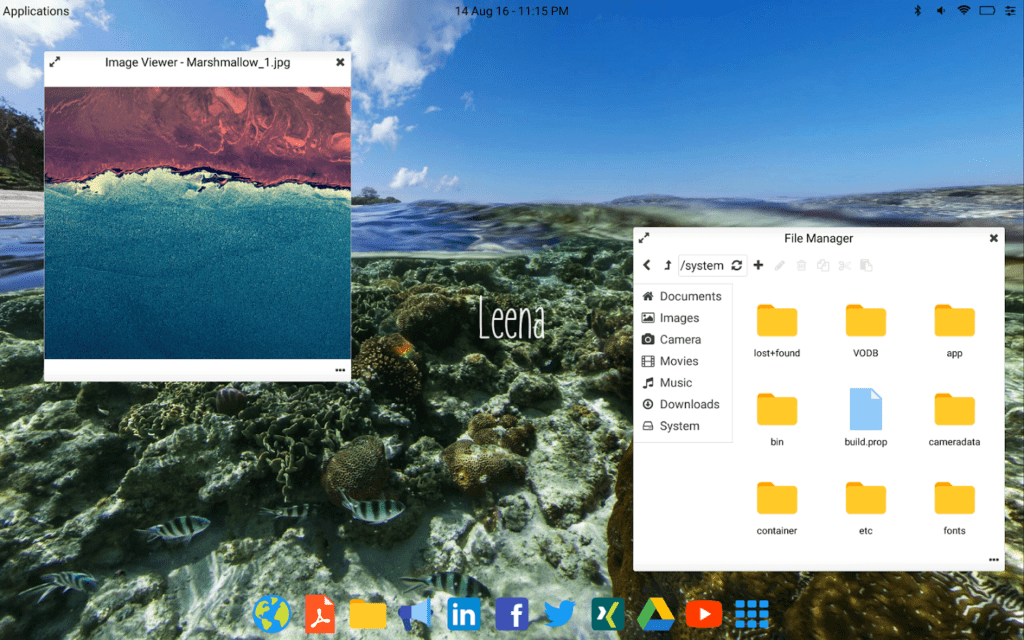Image resolution: width=1024 pixels, height=640 pixels.
Task: Refresh the /system folder listing
Action: coord(737,265)
